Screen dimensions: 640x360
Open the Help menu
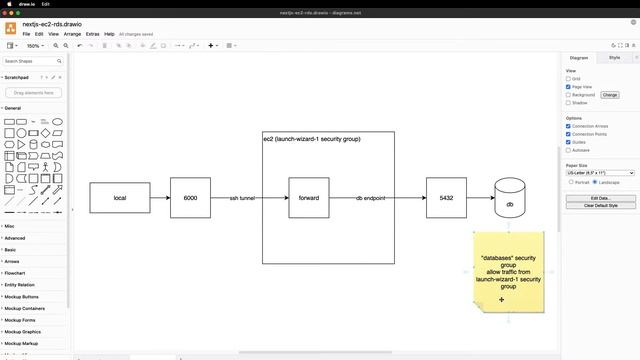(x=109, y=34)
